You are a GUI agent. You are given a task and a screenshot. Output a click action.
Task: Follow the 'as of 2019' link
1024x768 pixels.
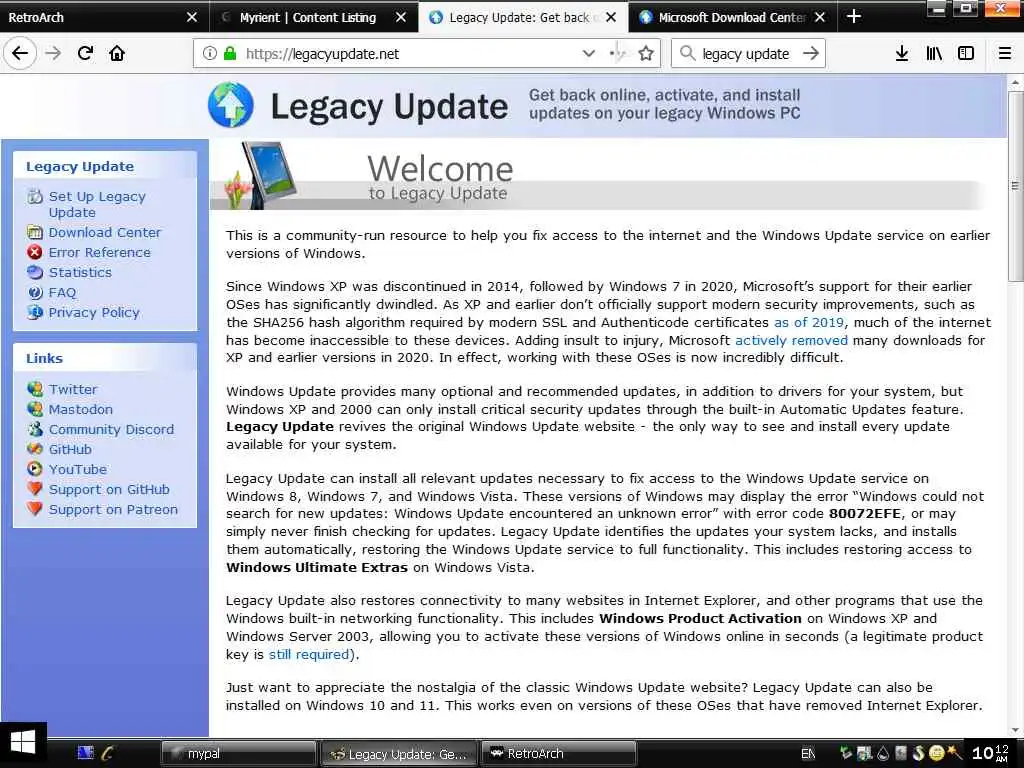(x=808, y=322)
